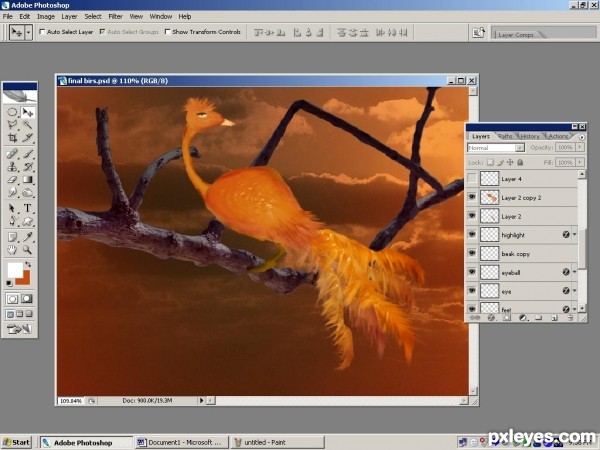Delete layer with trash icon
Viewport: 600px width, 450px height.
click(571, 318)
